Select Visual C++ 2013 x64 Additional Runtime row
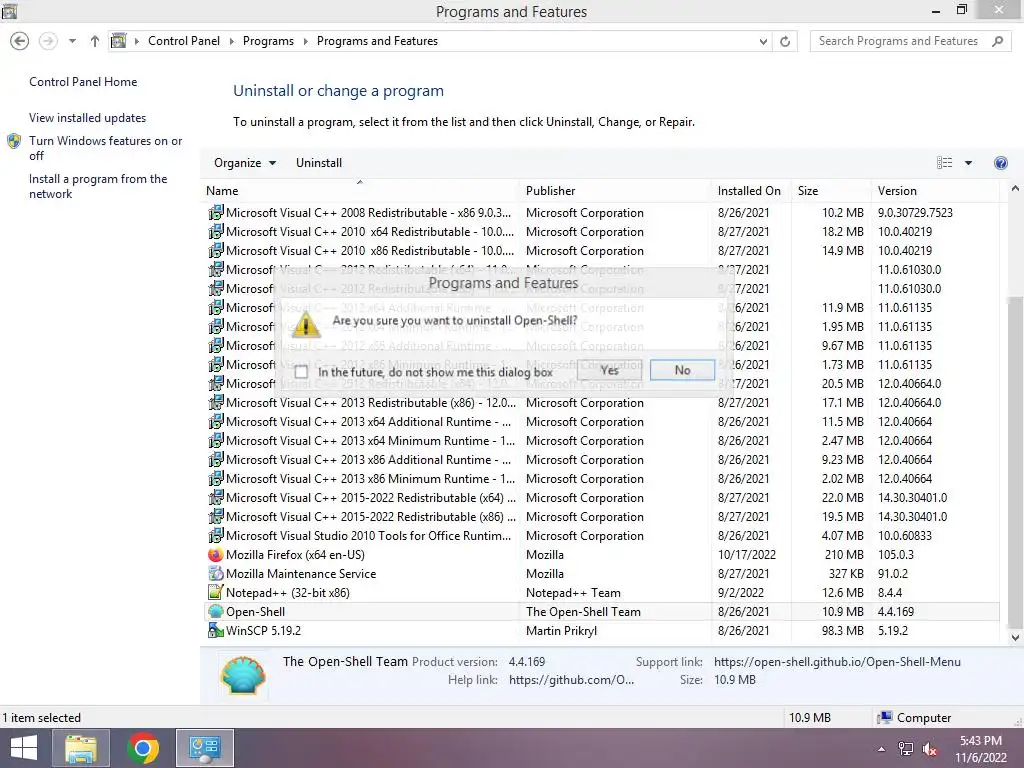 [601, 422]
